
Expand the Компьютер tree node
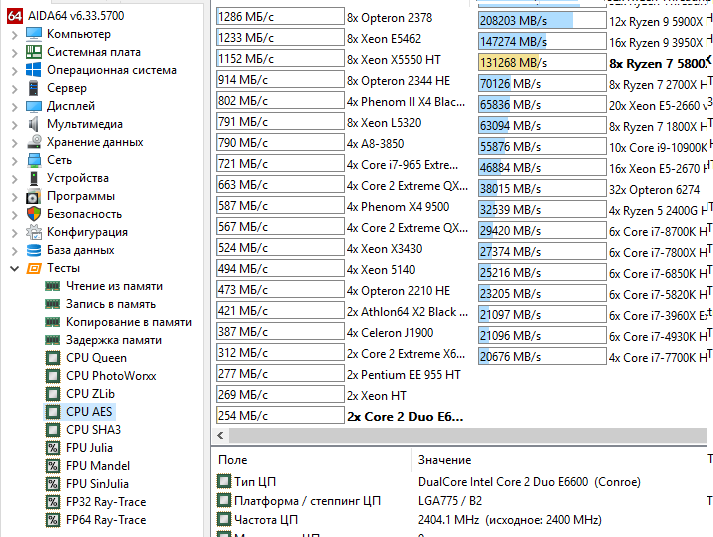coord(15,35)
